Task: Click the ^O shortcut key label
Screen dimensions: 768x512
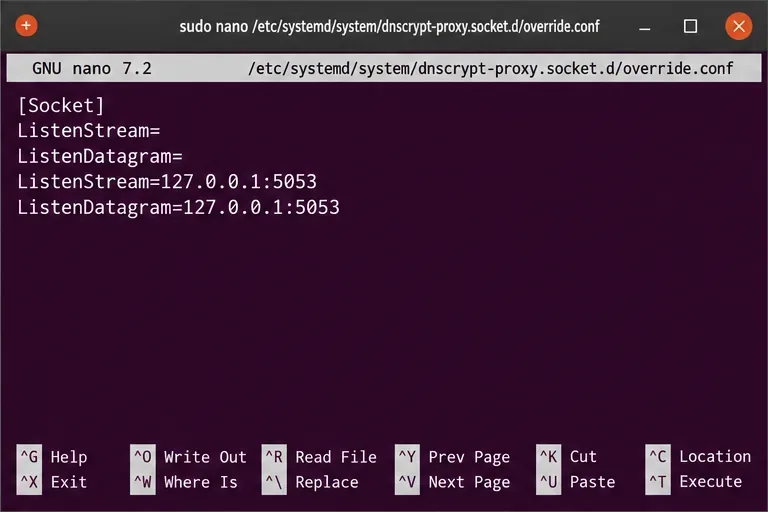Action: coord(143,457)
